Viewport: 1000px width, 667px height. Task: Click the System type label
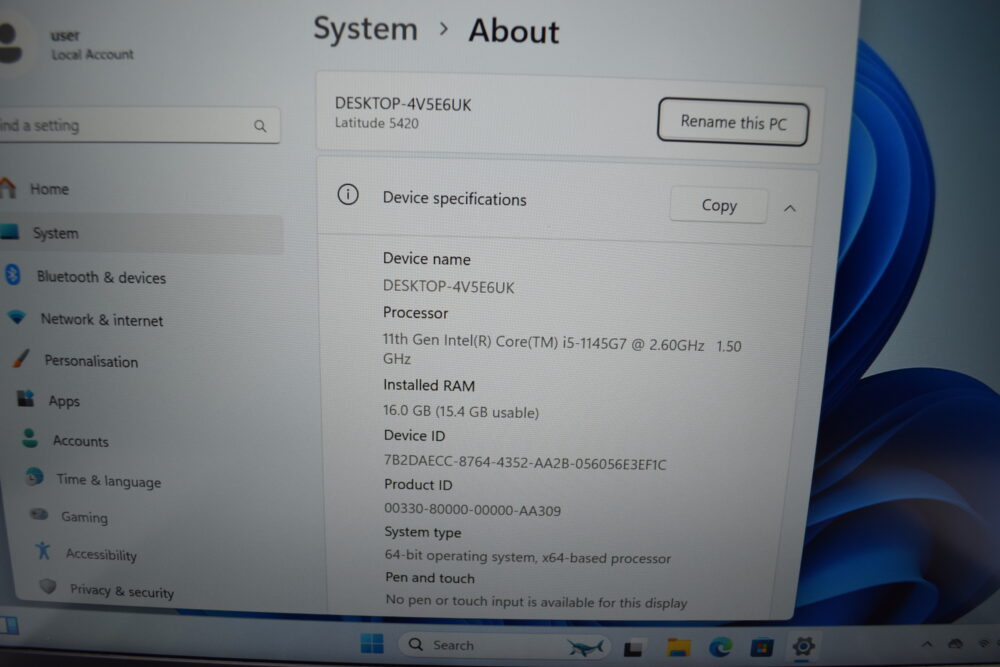click(422, 532)
